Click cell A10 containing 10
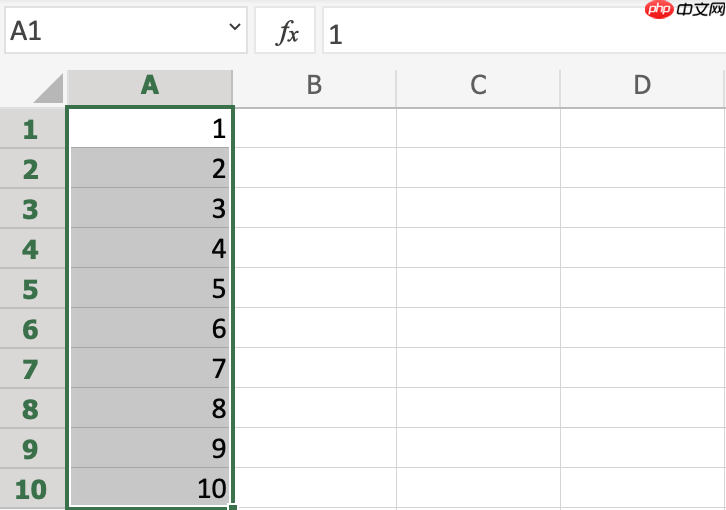 coord(150,487)
